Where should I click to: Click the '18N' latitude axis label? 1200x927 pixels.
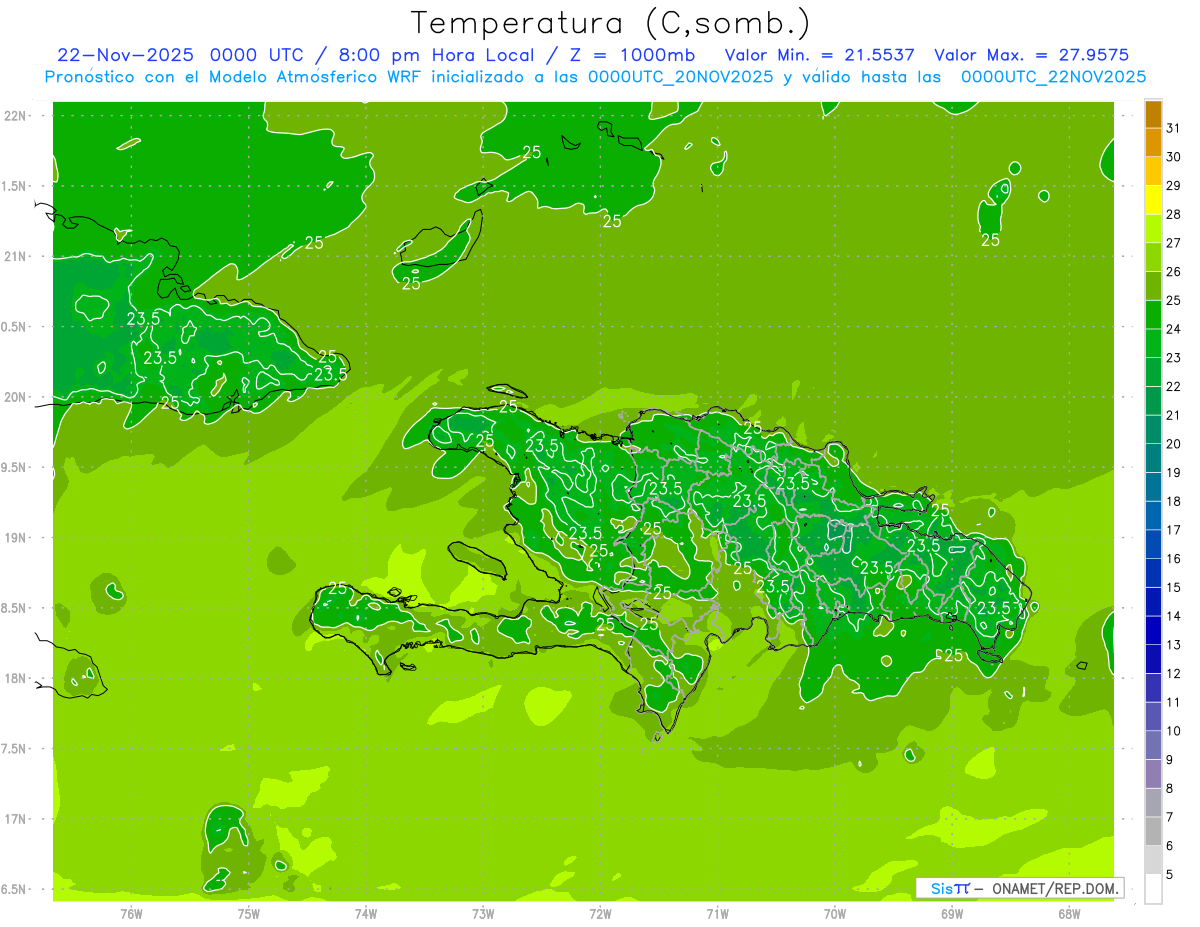(15, 678)
